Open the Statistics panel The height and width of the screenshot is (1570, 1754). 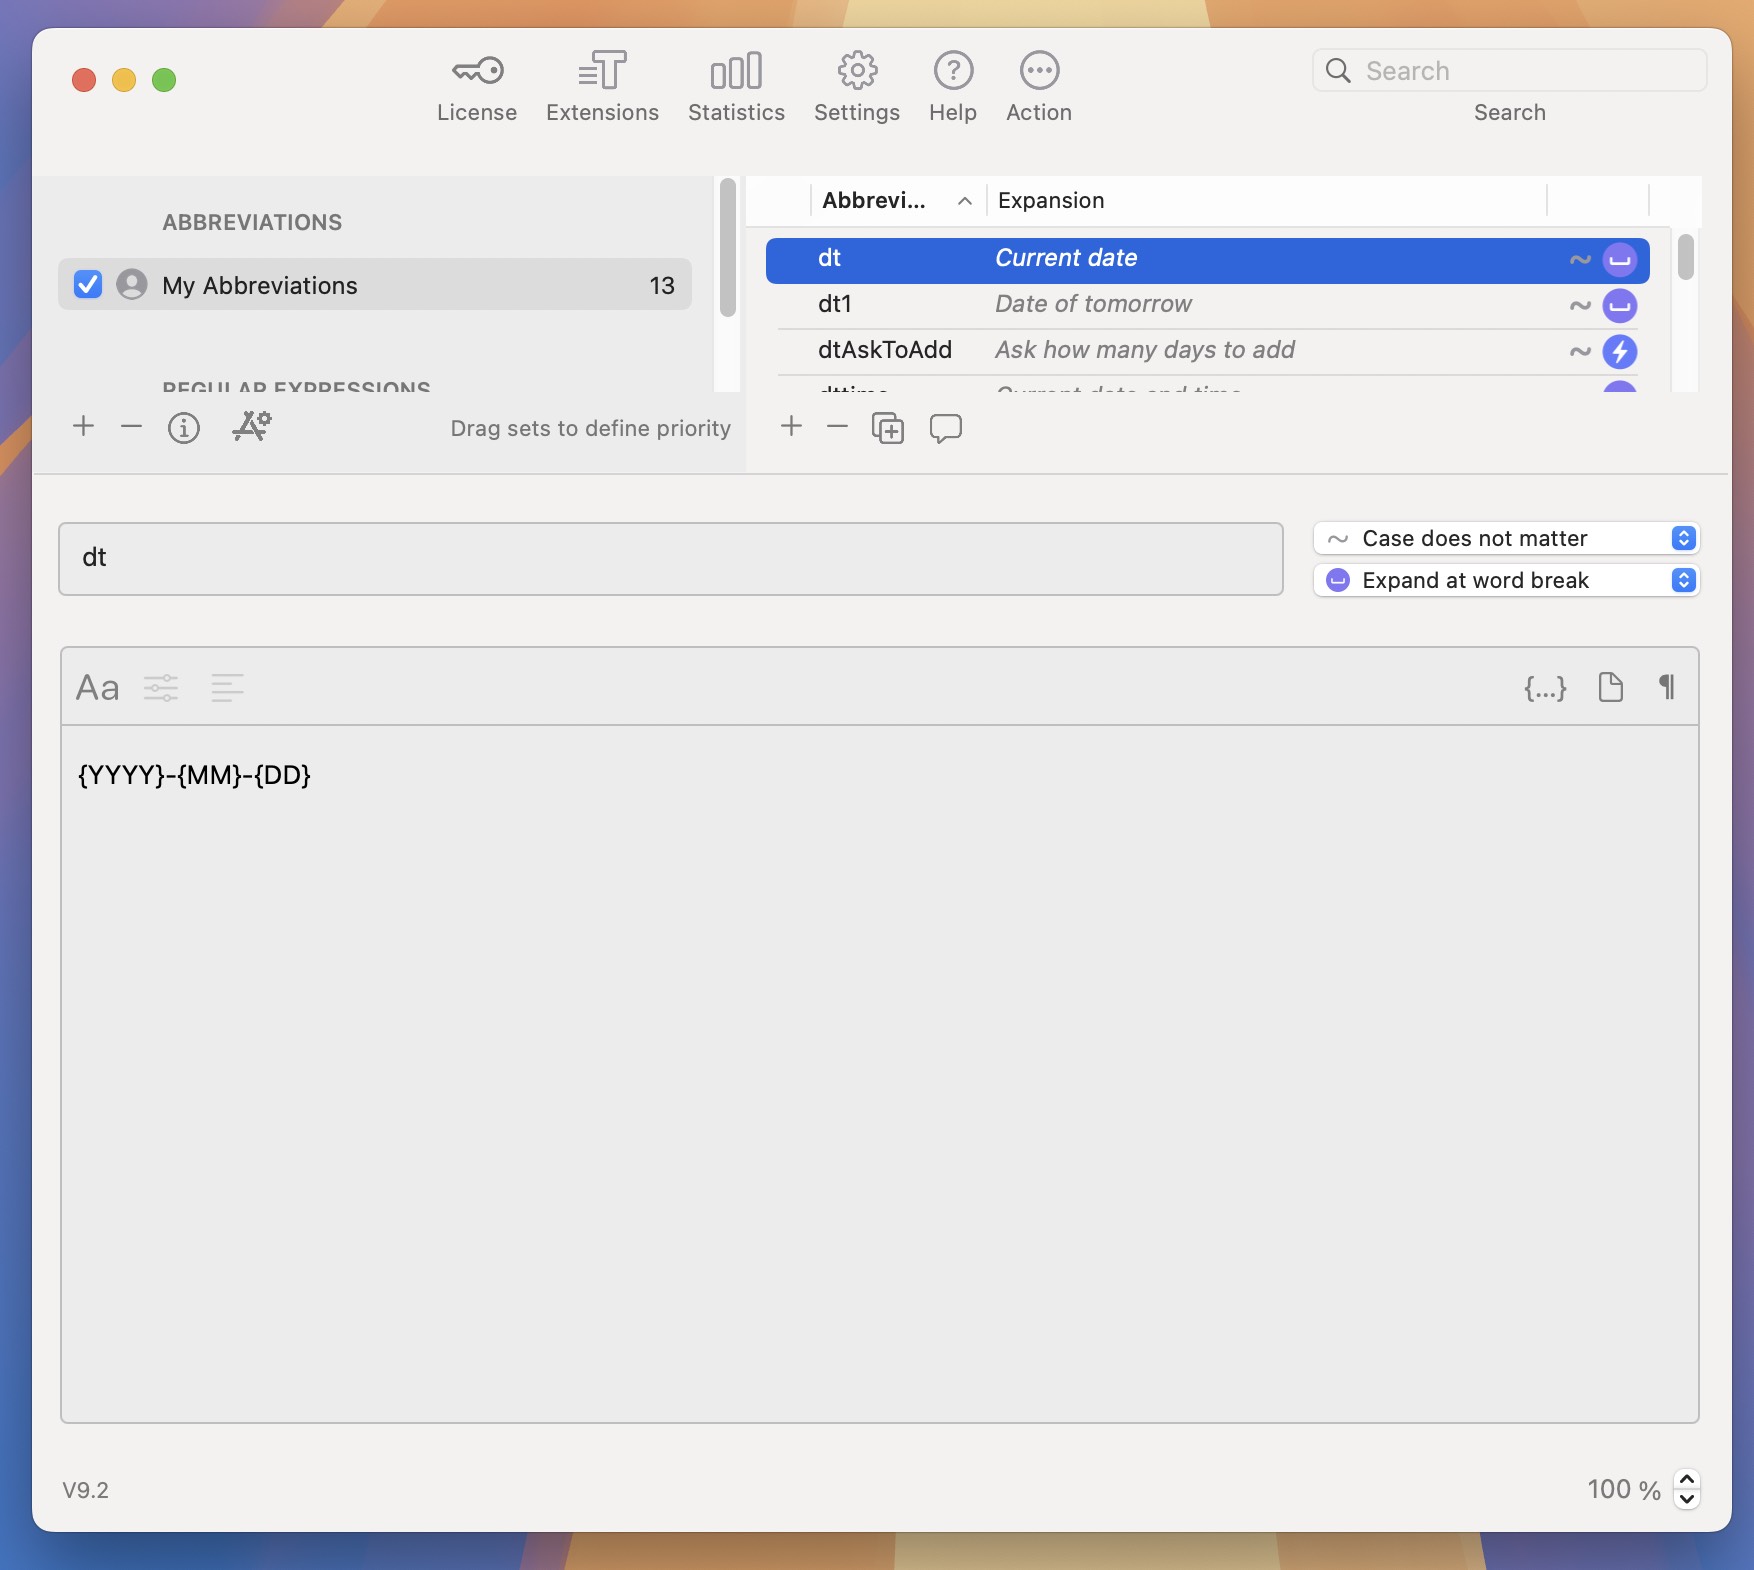(736, 85)
